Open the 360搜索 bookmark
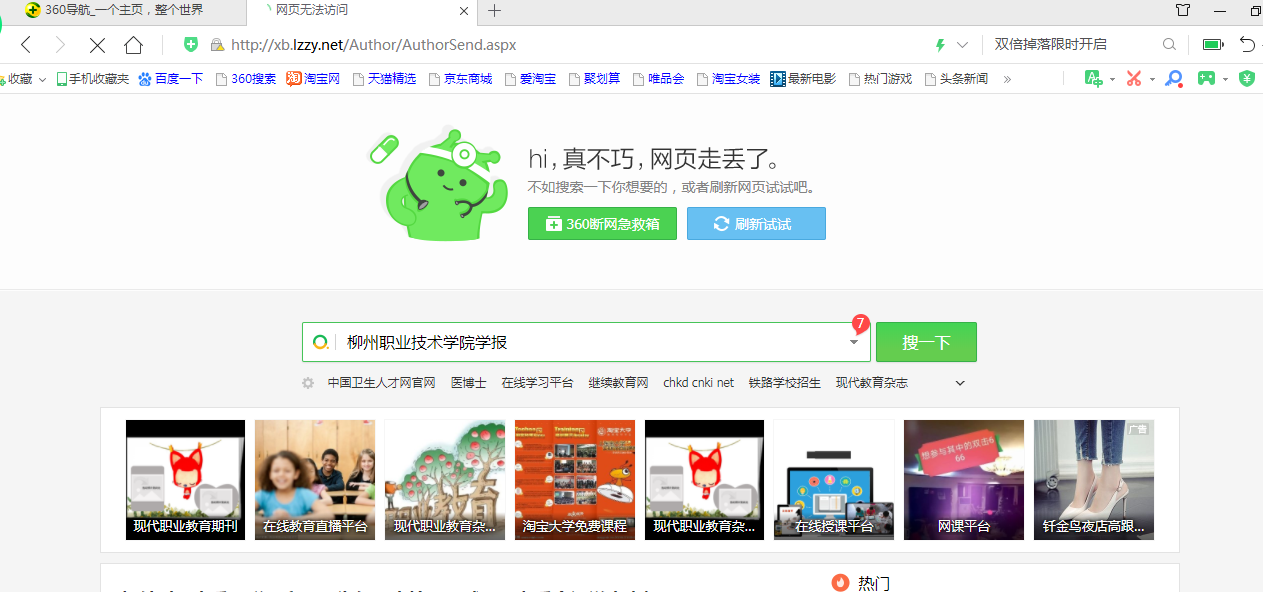1263x592 pixels. (246, 79)
